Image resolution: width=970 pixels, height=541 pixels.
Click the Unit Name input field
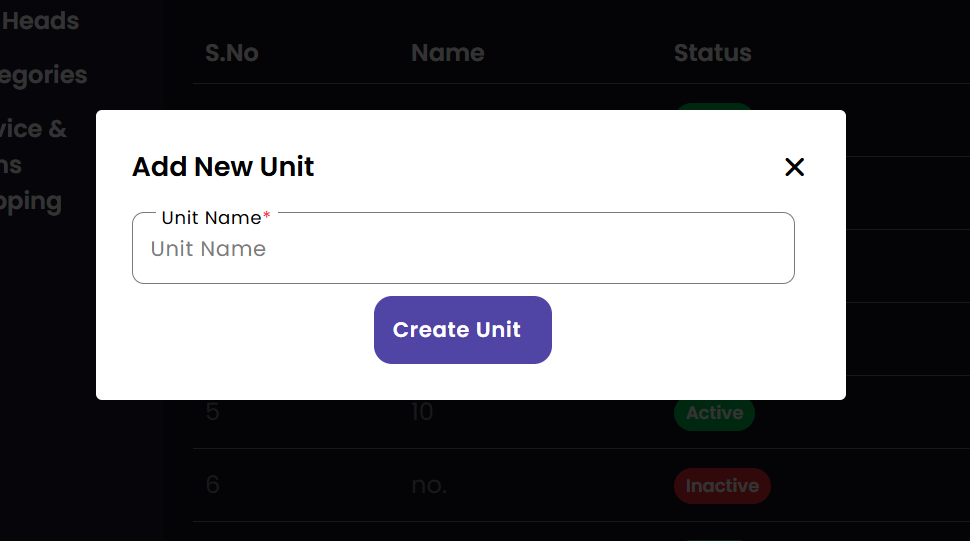pyautogui.click(x=463, y=249)
